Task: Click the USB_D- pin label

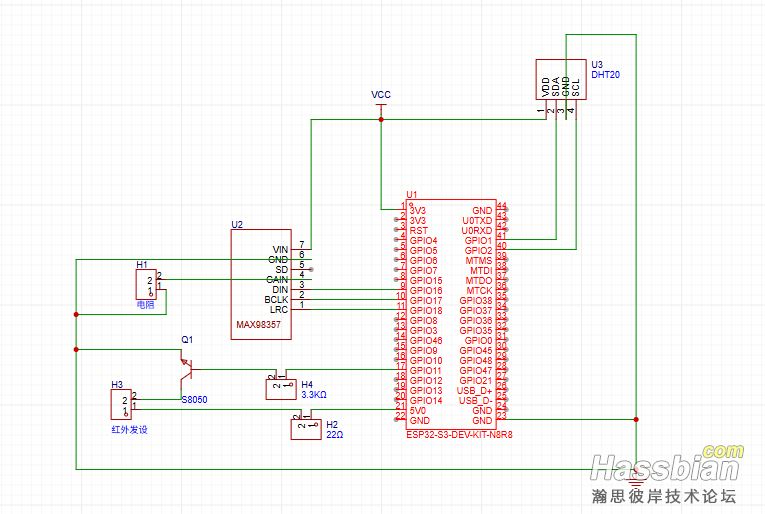Action: pyautogui.click(x=476, y=400)
